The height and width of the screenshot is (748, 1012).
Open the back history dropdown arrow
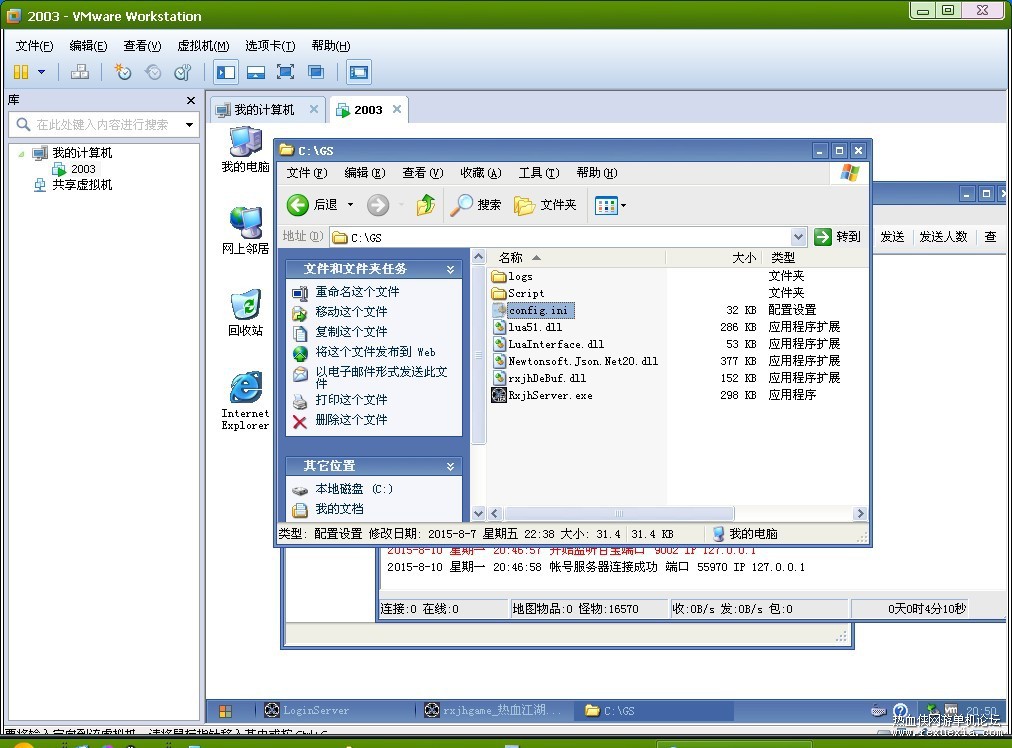pyautogui.click(x=350, y=205)
